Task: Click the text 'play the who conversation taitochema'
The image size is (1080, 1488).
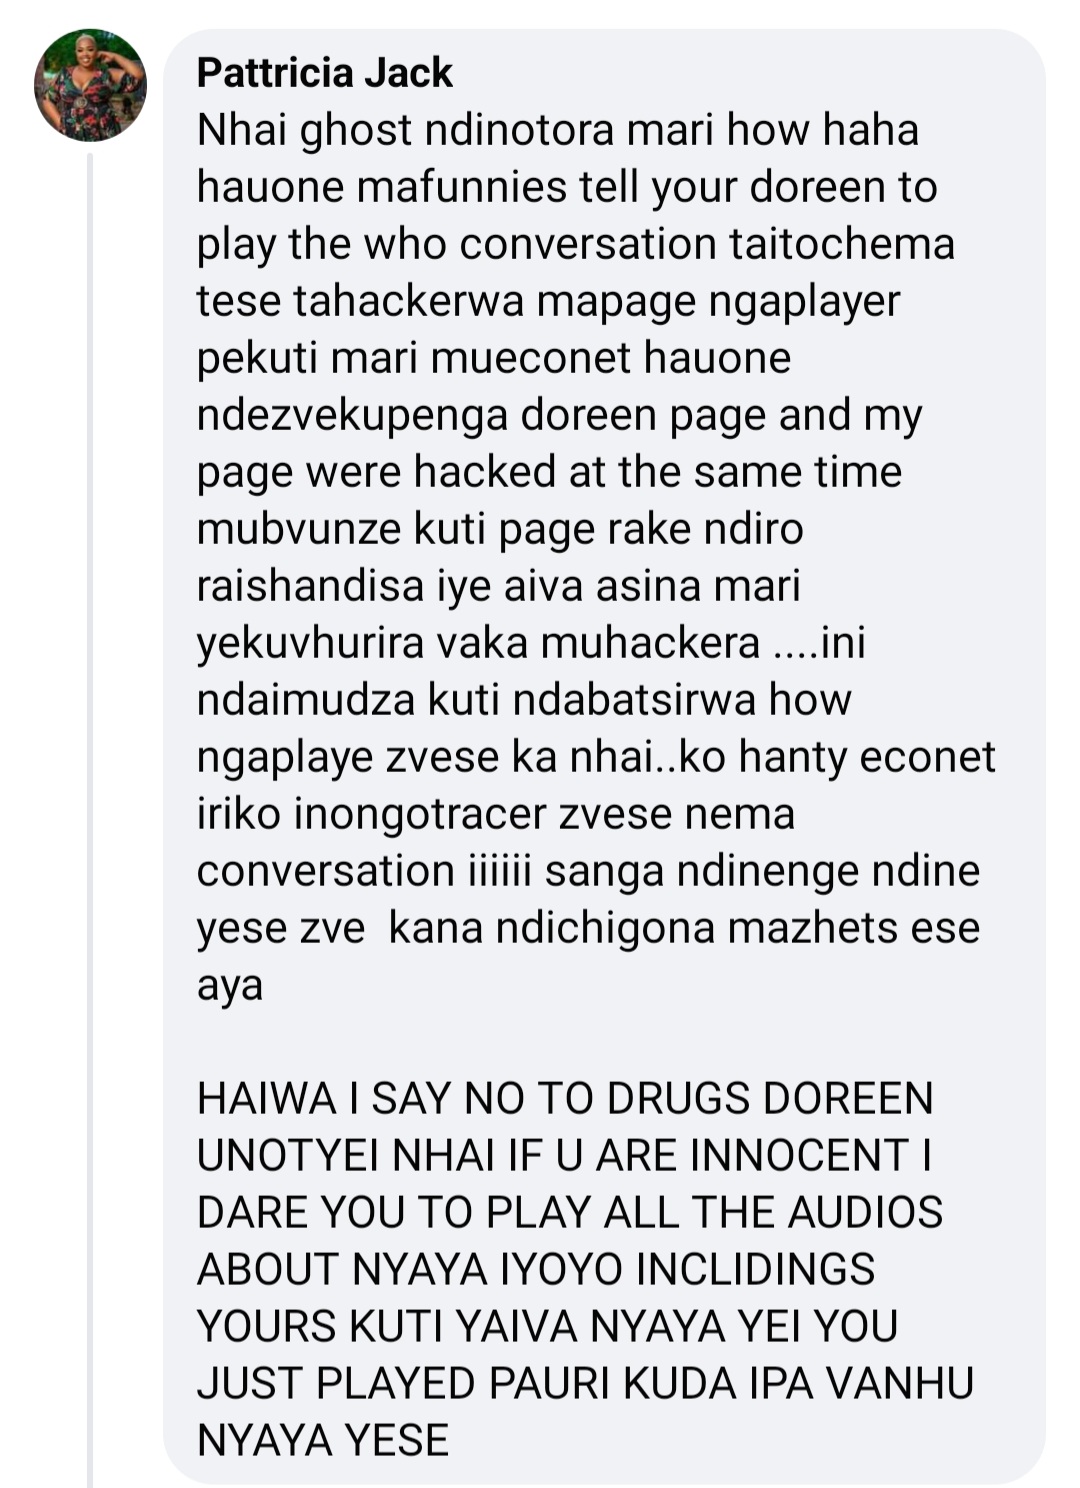Action: [x=576, y=245]
